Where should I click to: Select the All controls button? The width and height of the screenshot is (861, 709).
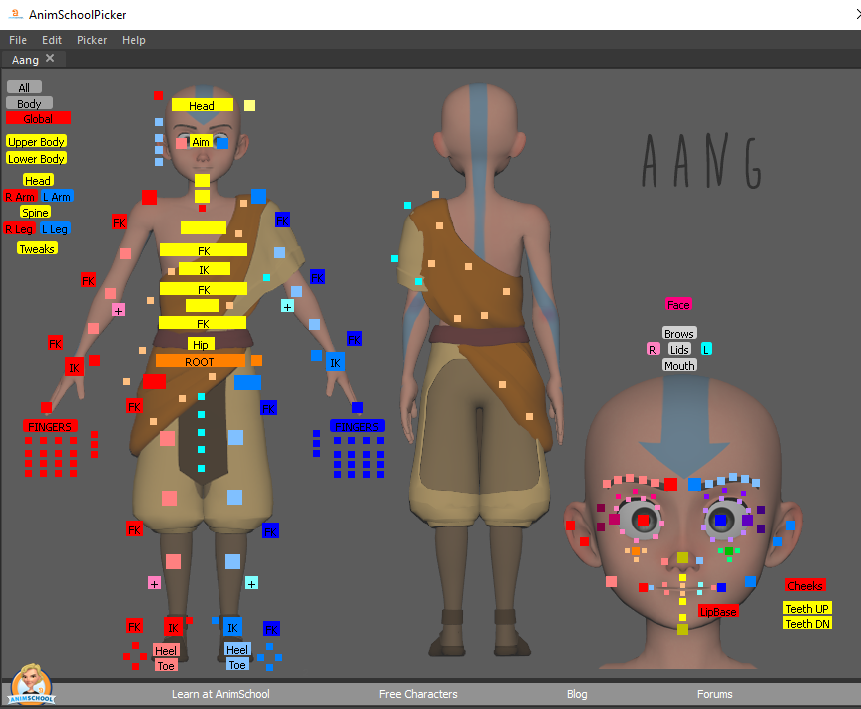24,87
